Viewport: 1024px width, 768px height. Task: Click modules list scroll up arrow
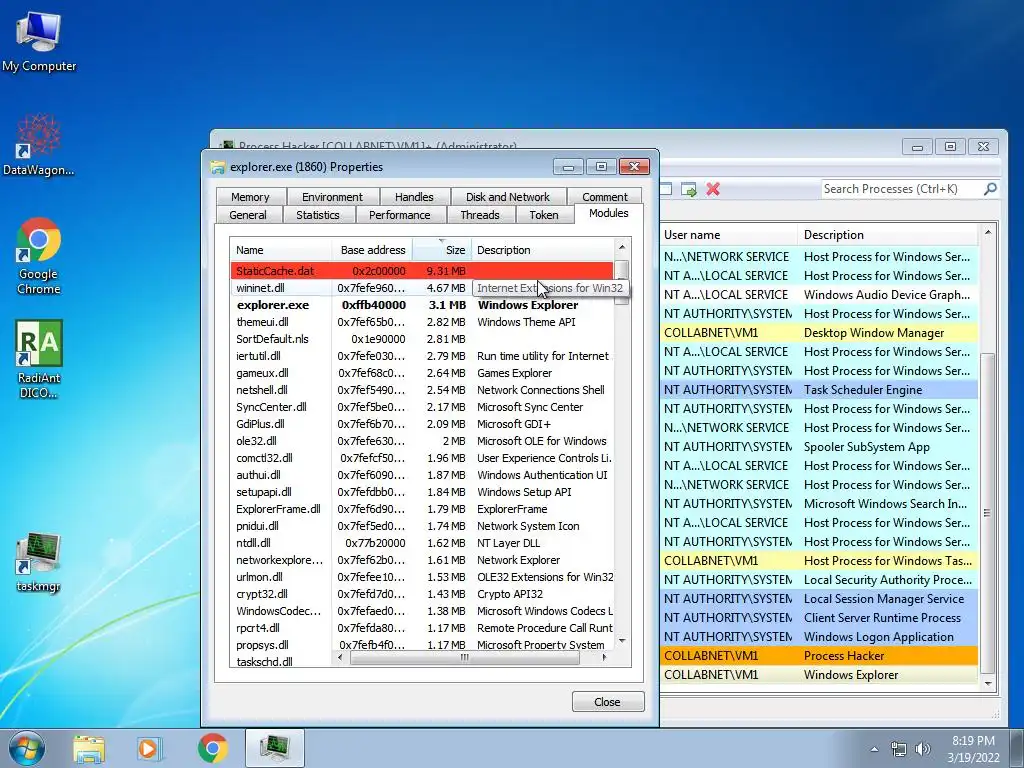pos(622,247)
